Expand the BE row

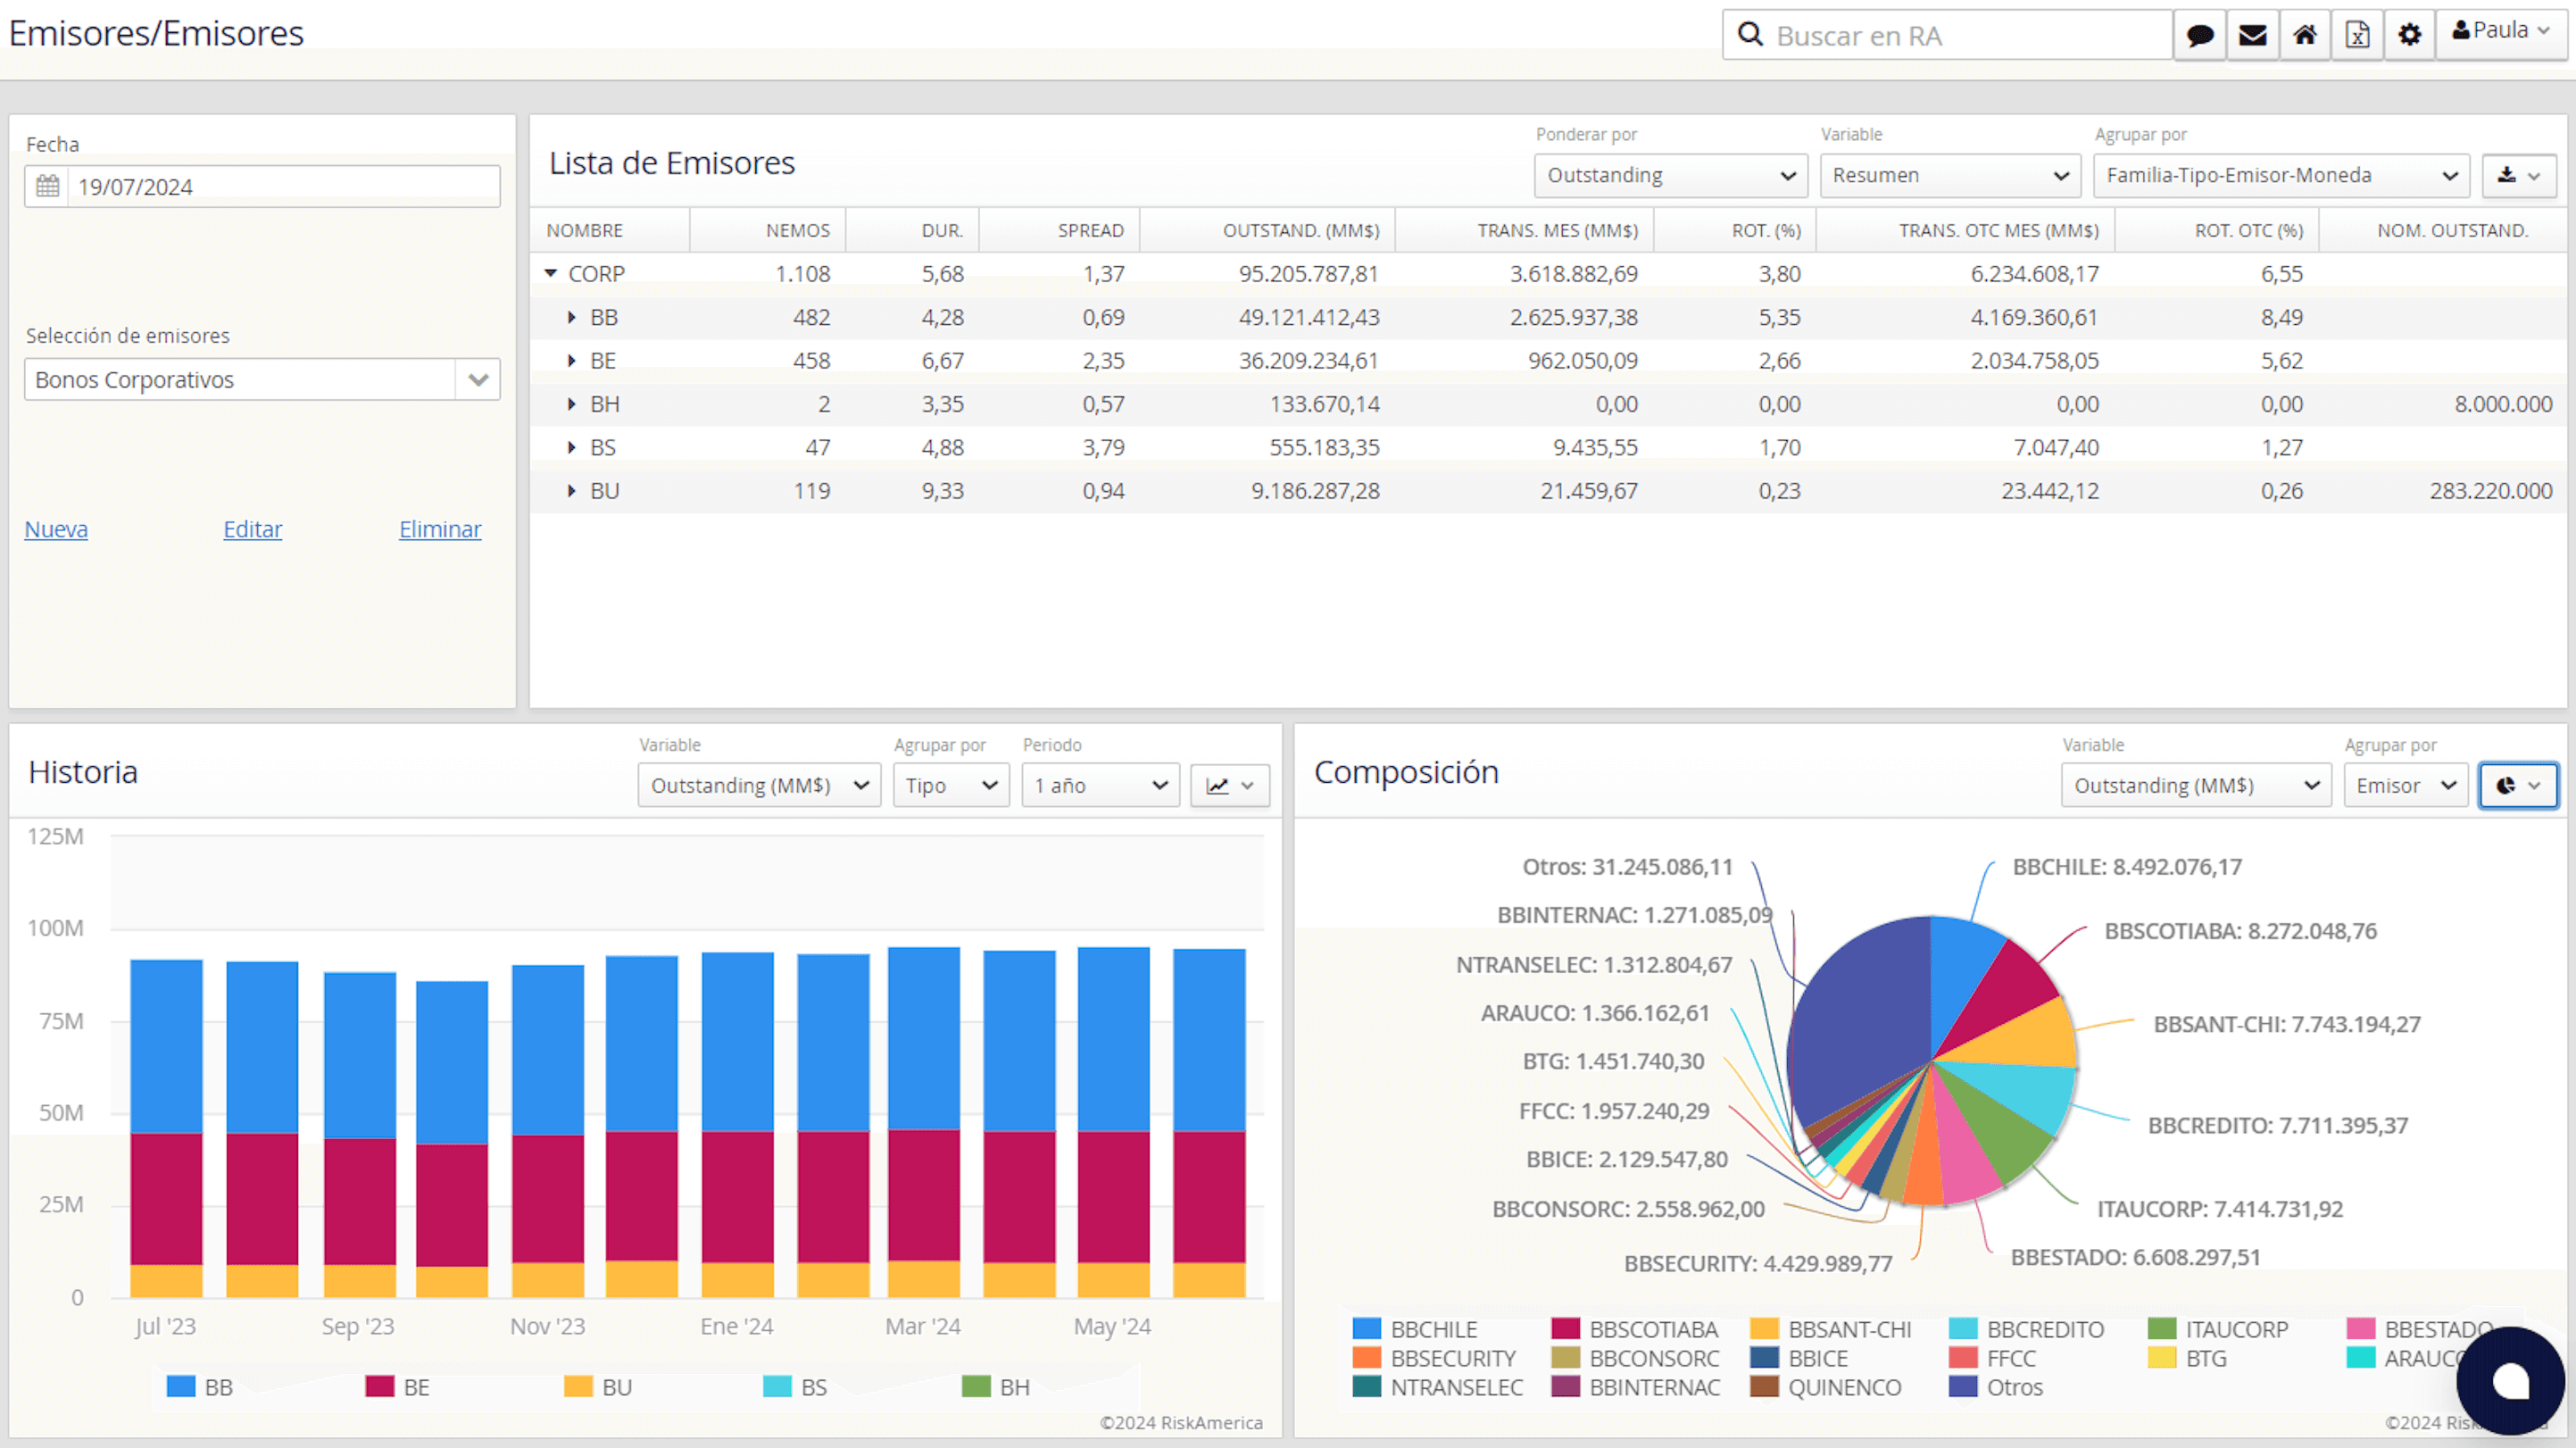572,360
